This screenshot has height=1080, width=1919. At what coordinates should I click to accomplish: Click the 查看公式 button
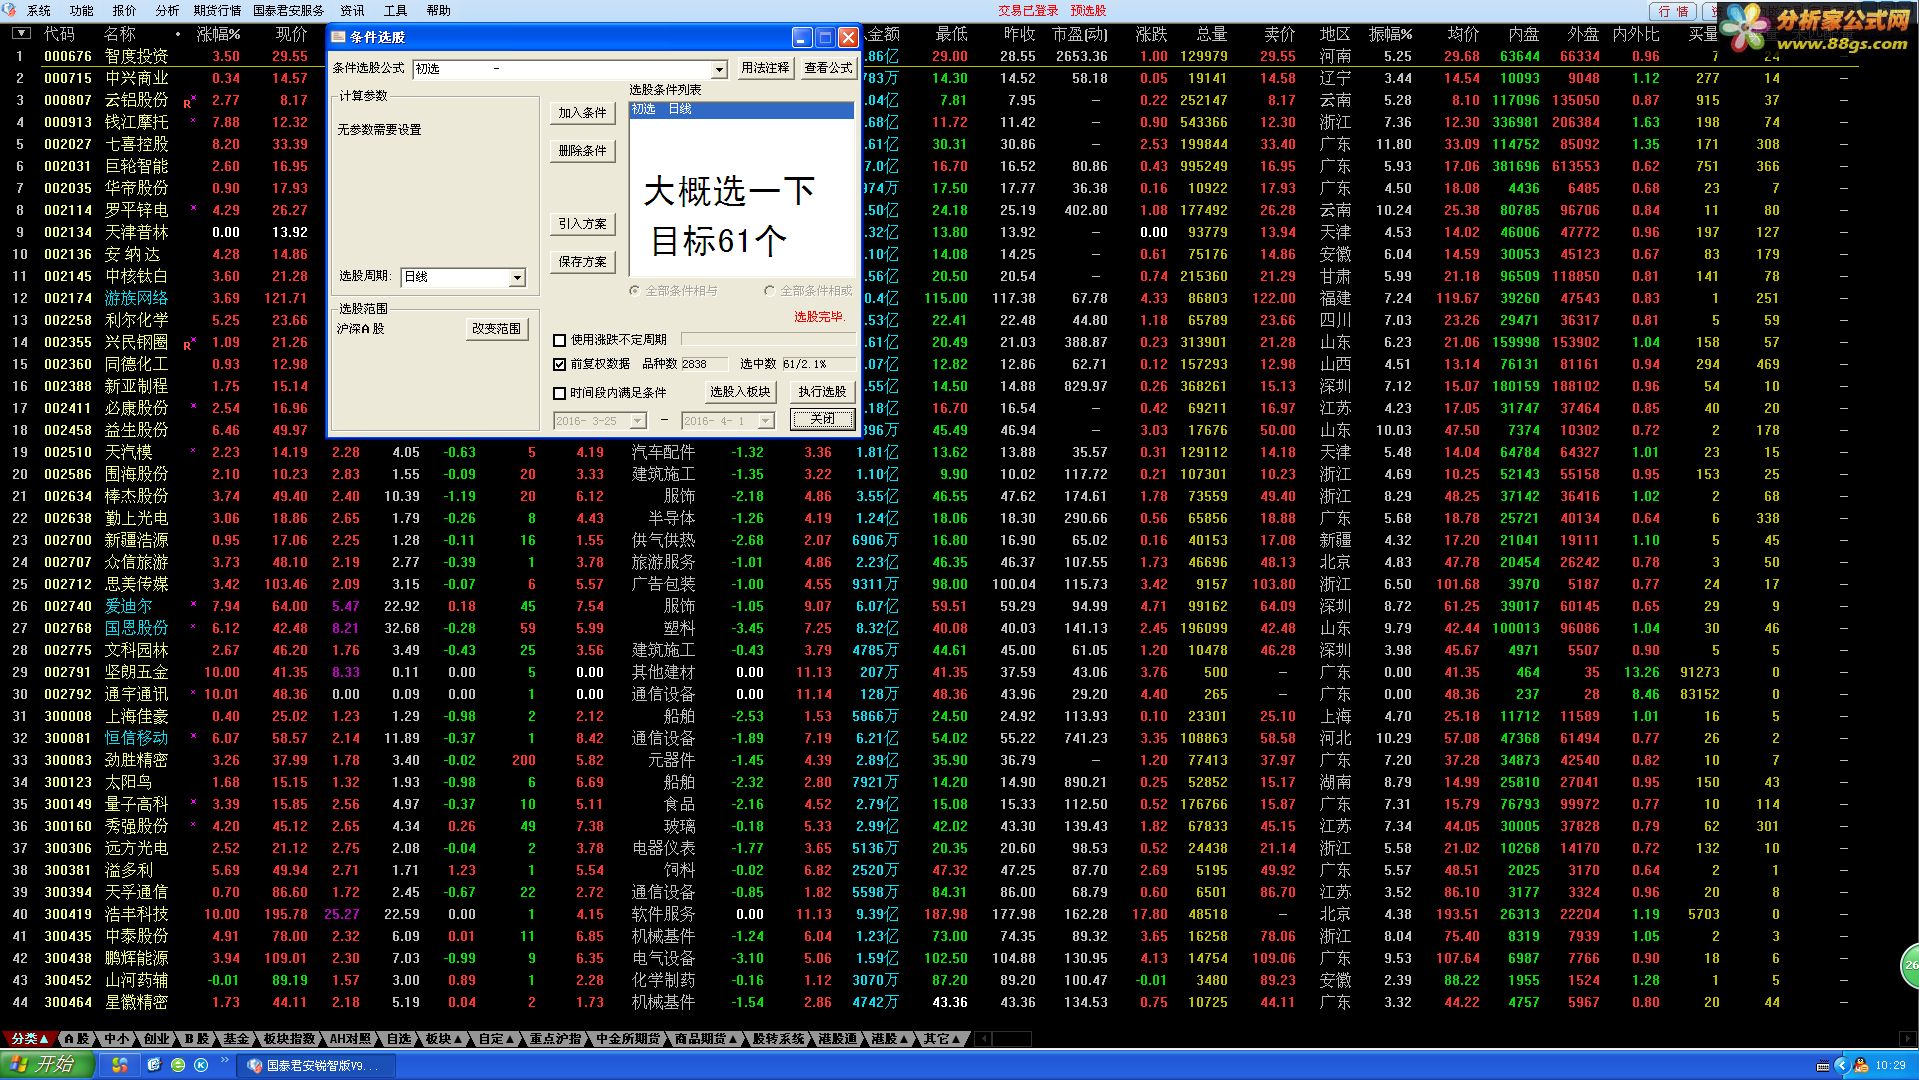(x=828, y=68)
